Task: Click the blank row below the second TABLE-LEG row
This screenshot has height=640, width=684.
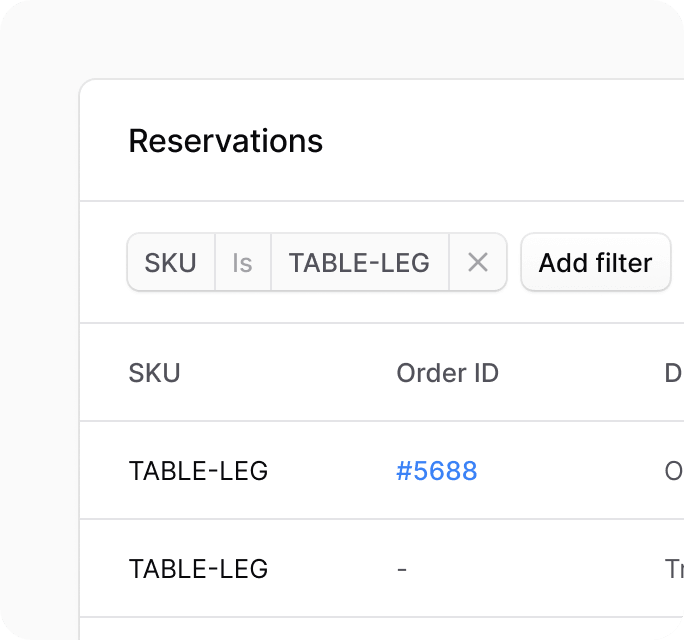Action: (380, 629)
